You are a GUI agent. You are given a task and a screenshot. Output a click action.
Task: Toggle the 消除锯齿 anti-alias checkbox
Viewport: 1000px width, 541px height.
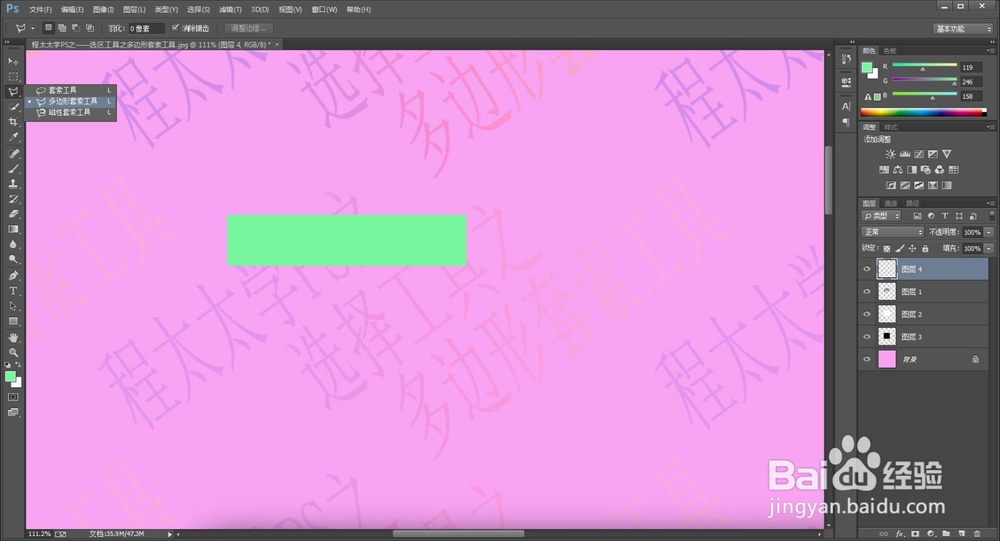click(175, 28)
